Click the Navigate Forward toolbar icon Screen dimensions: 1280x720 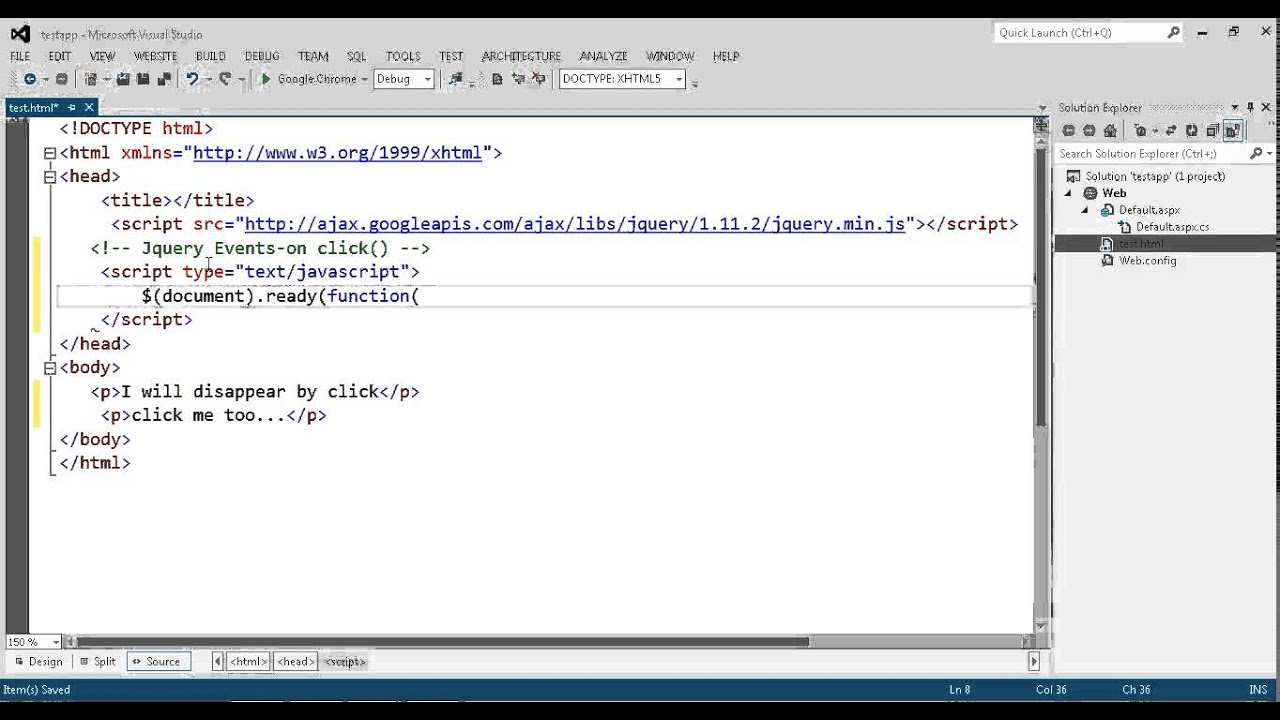(62, 79)
